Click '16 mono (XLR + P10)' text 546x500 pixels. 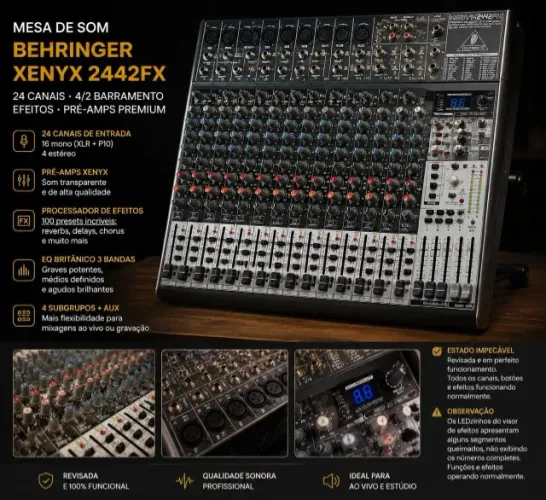[77, 144]
